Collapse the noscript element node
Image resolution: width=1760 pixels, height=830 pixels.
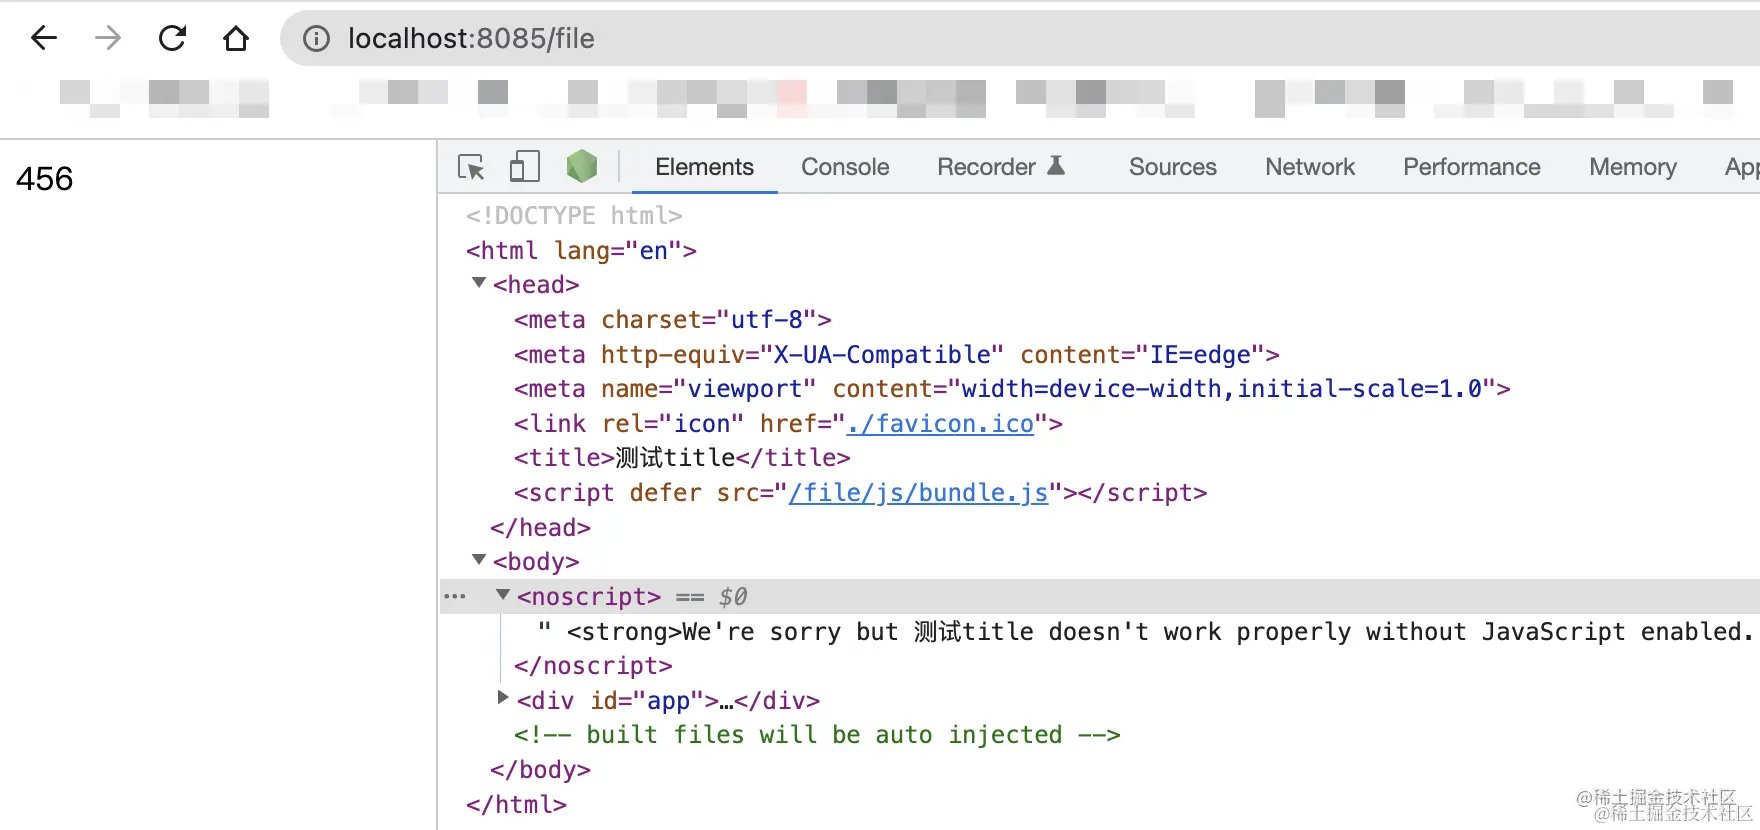pos(503,596)
